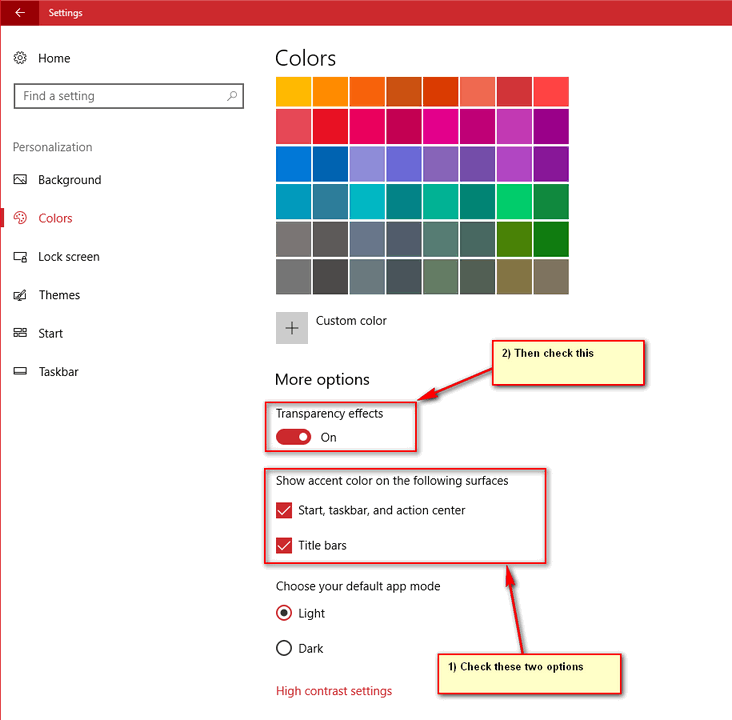
Task: Pick the cyan turquoise swatch in fourth row
Action: (x=367, y=202)
